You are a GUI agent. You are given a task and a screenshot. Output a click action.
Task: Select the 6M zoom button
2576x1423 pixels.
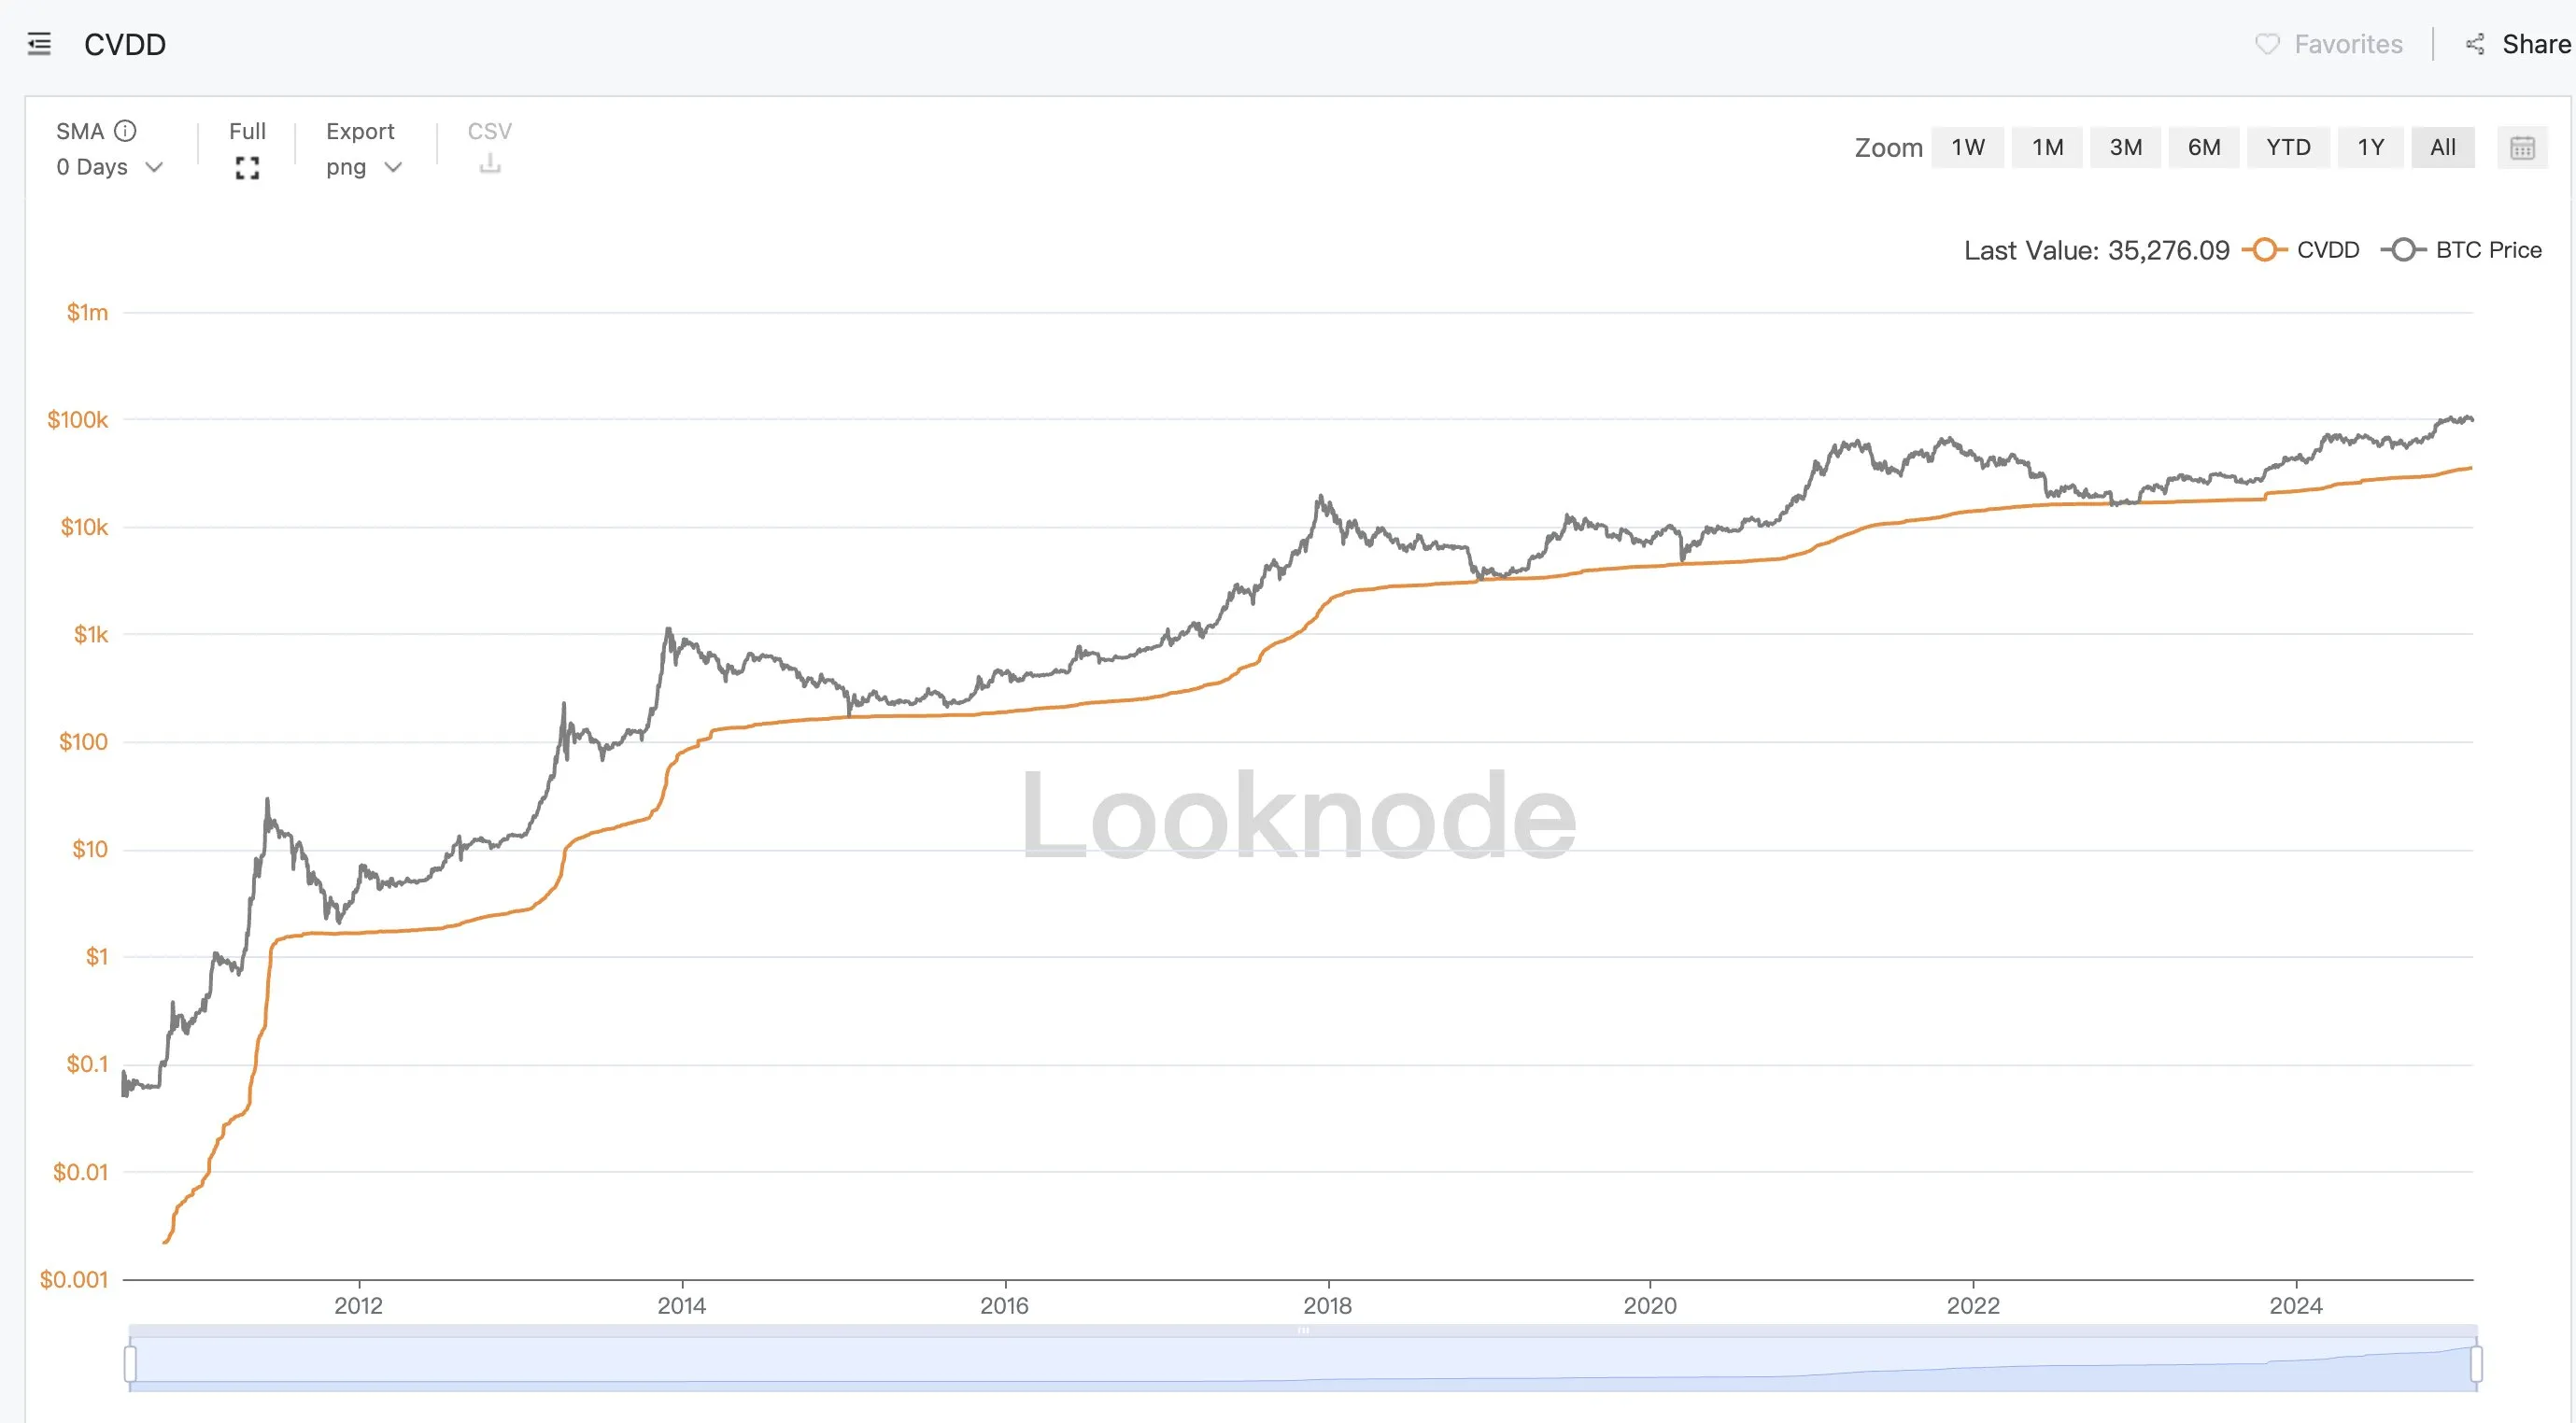pos(2204,147)
